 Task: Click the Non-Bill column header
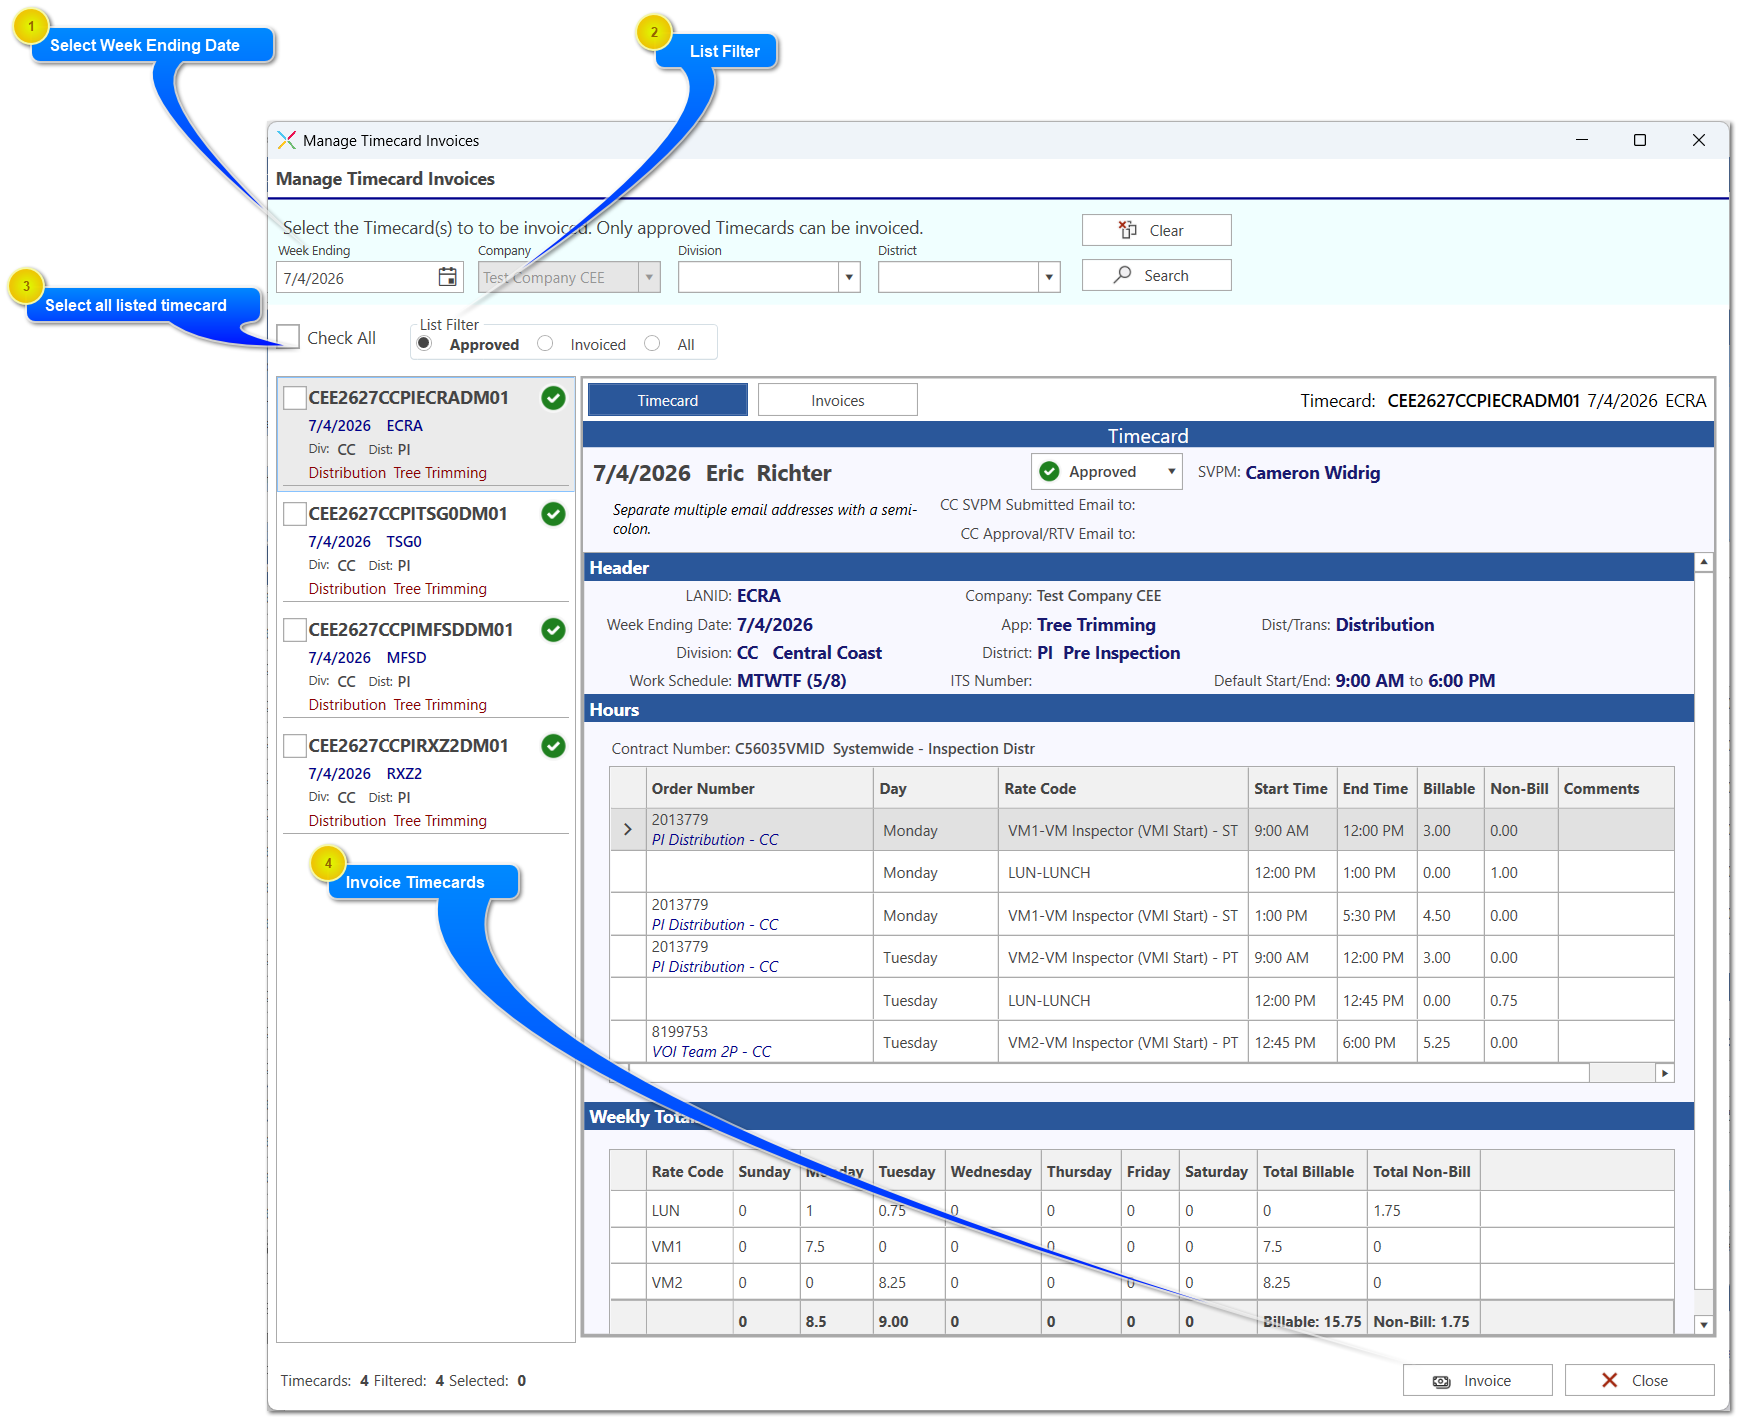pyautogui.click(x=1520, y=788)
